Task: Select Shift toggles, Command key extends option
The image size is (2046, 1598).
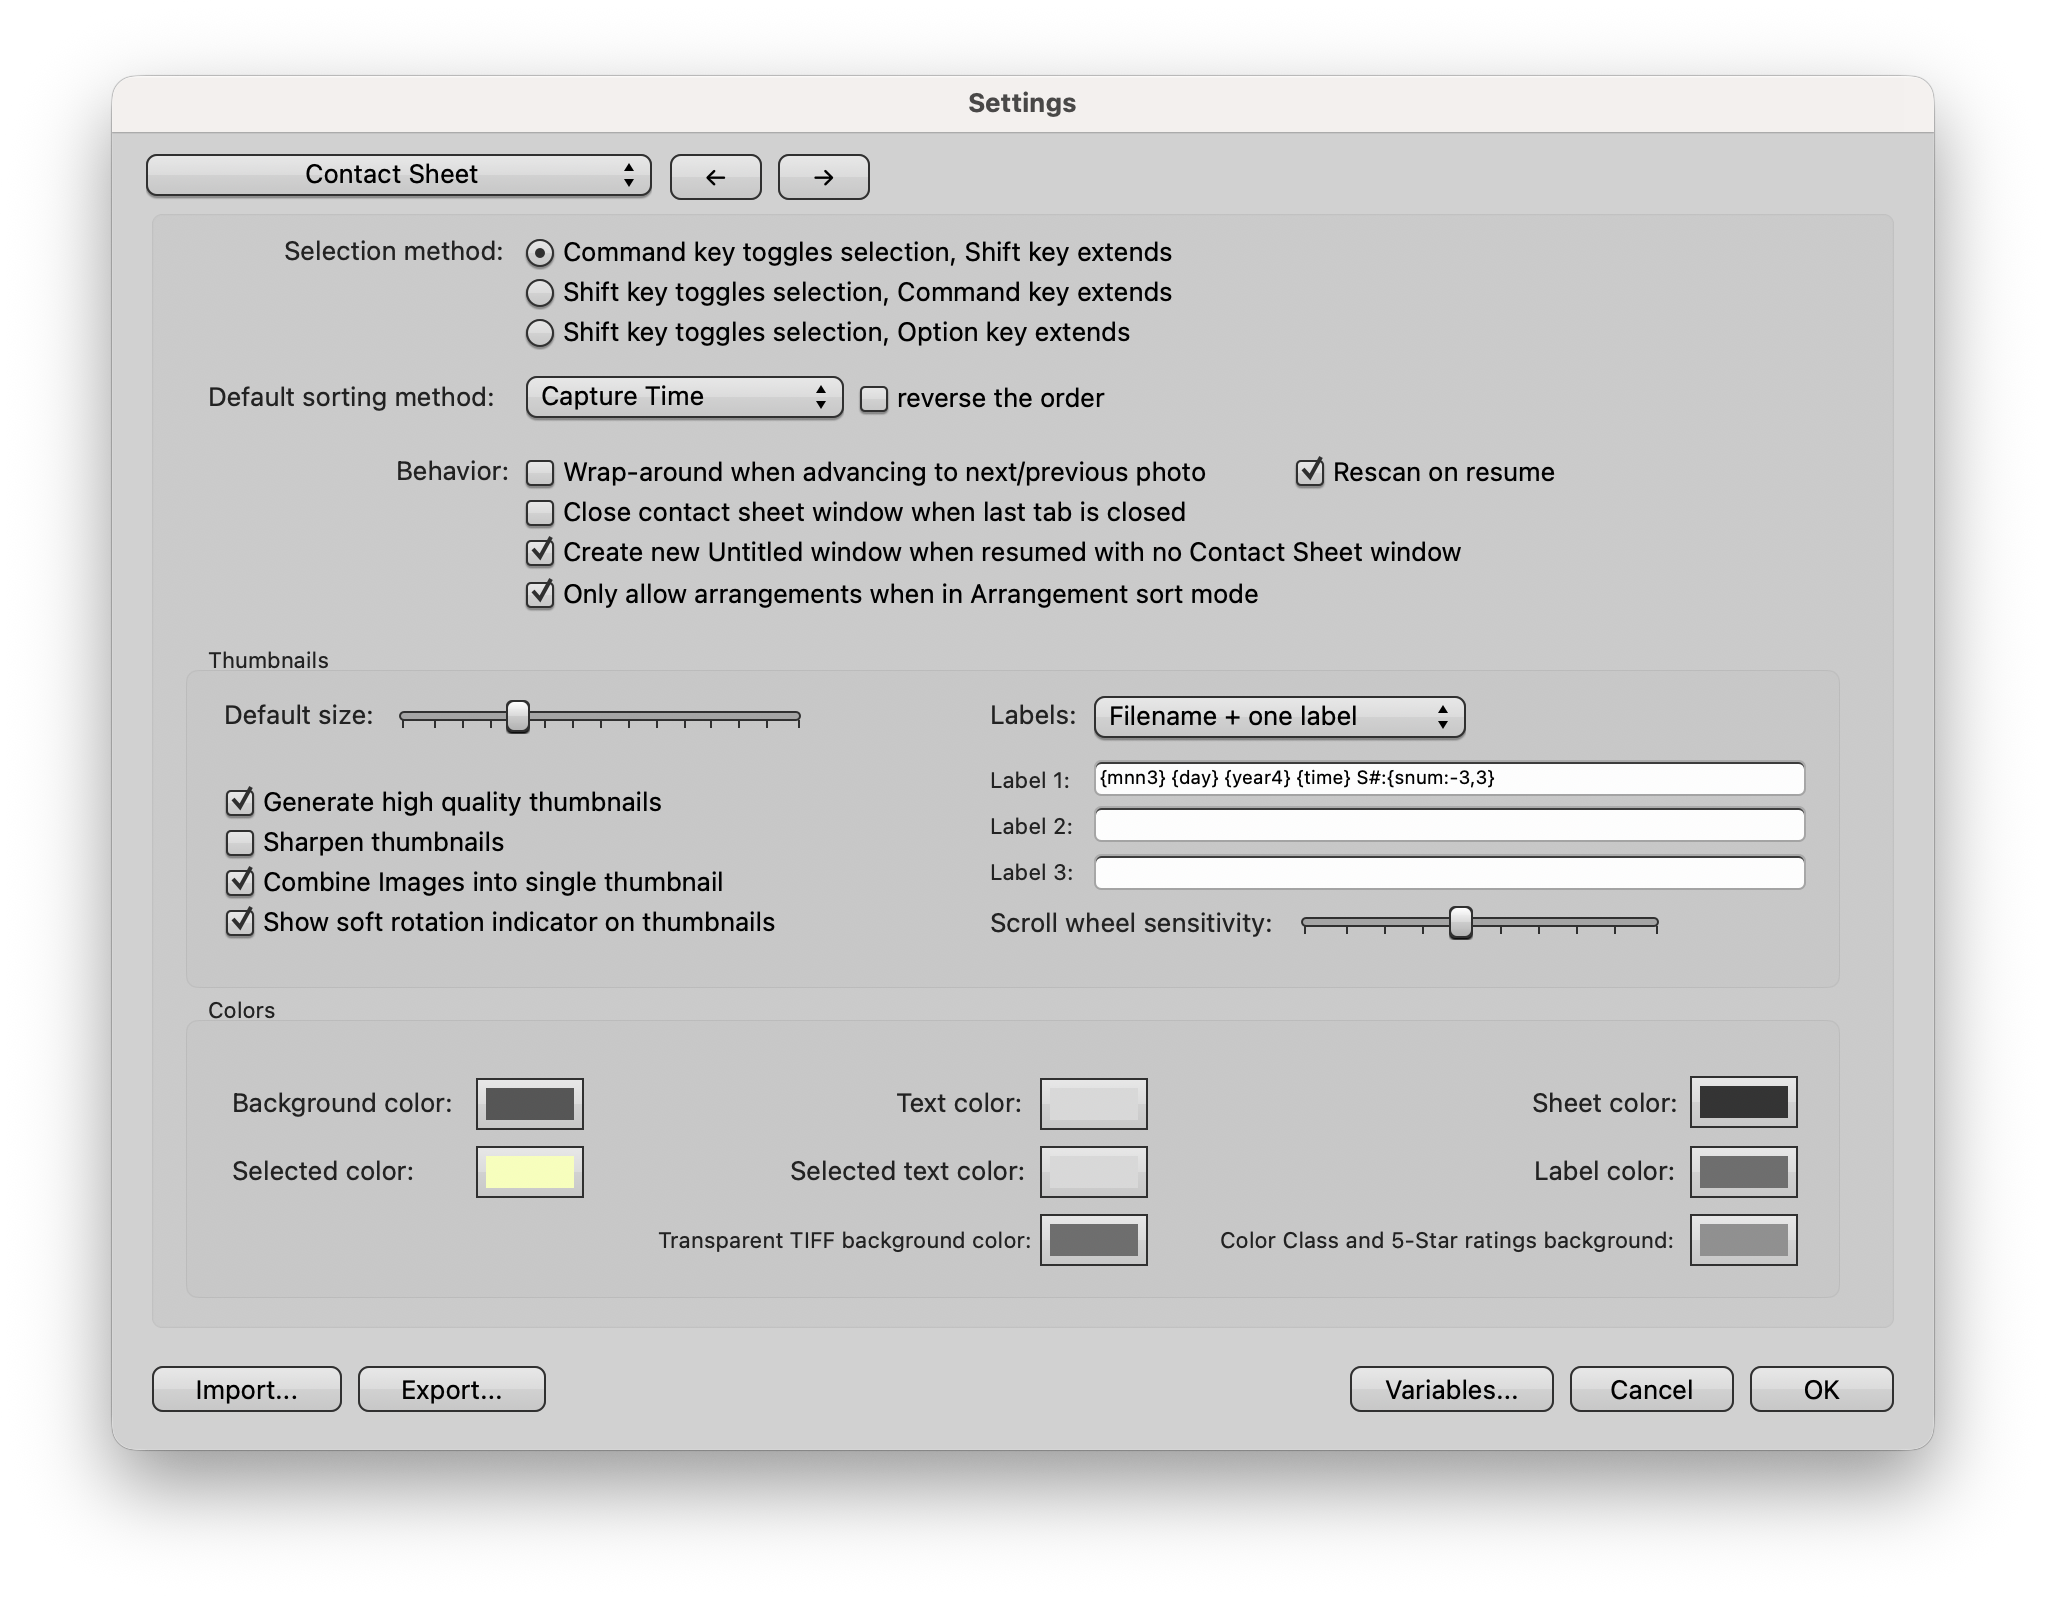Action: click(540, 293)
